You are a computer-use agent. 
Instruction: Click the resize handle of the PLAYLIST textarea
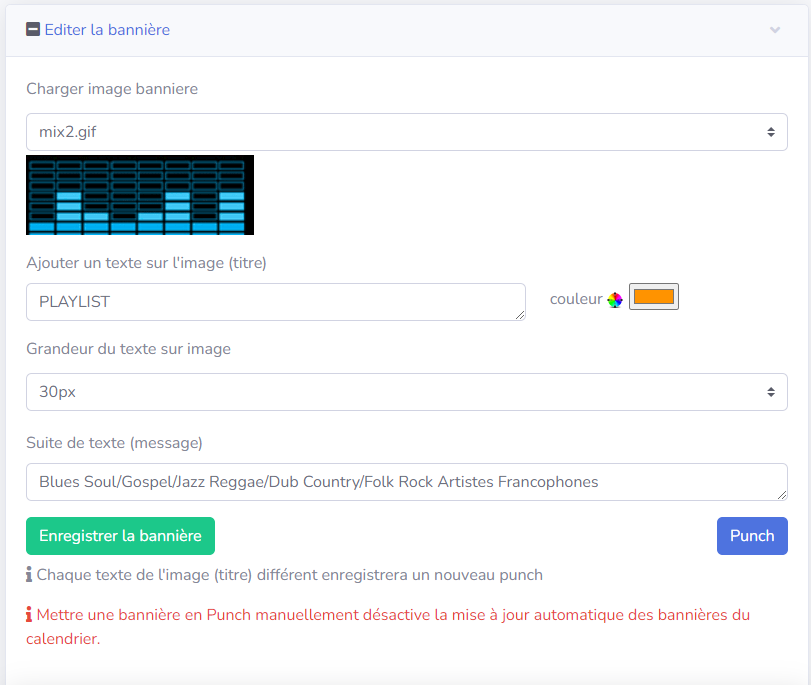[x=520, y=315]
